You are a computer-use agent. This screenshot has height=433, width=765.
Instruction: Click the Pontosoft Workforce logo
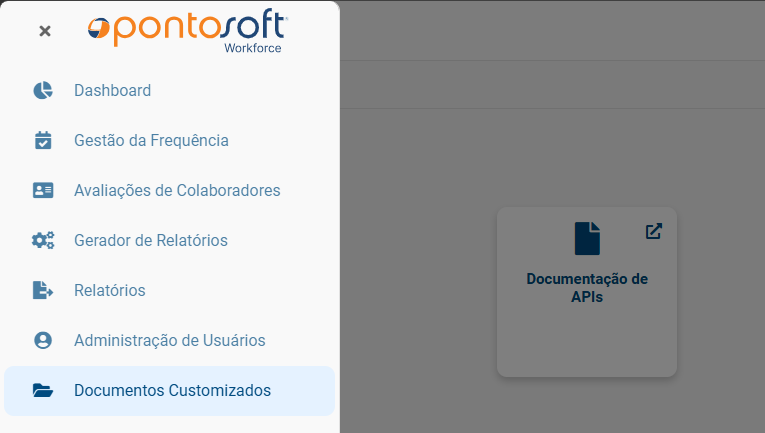188,31
